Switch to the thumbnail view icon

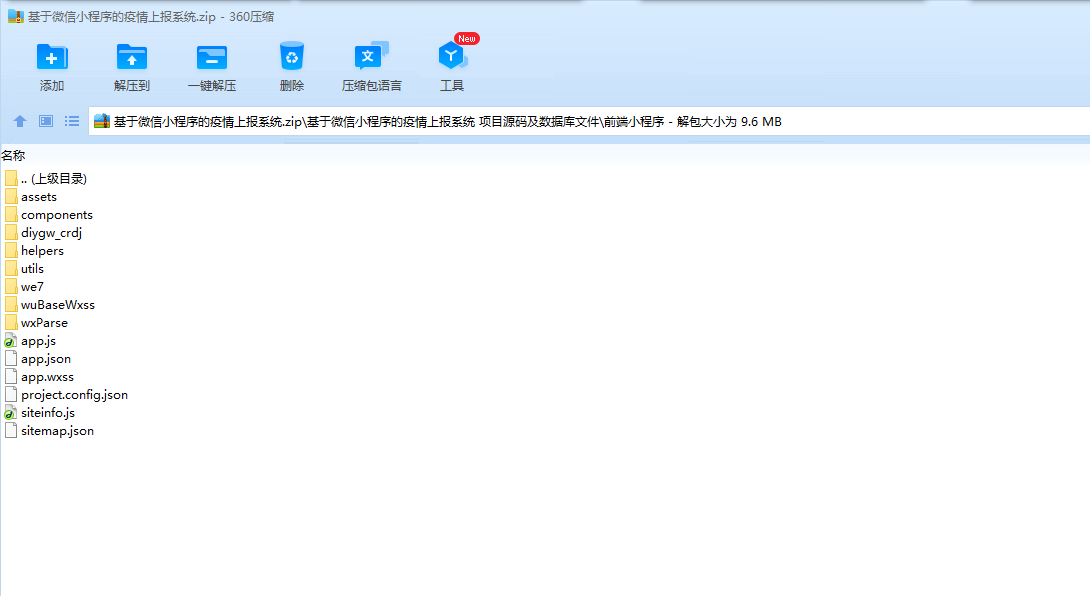[x=46, y=121]
